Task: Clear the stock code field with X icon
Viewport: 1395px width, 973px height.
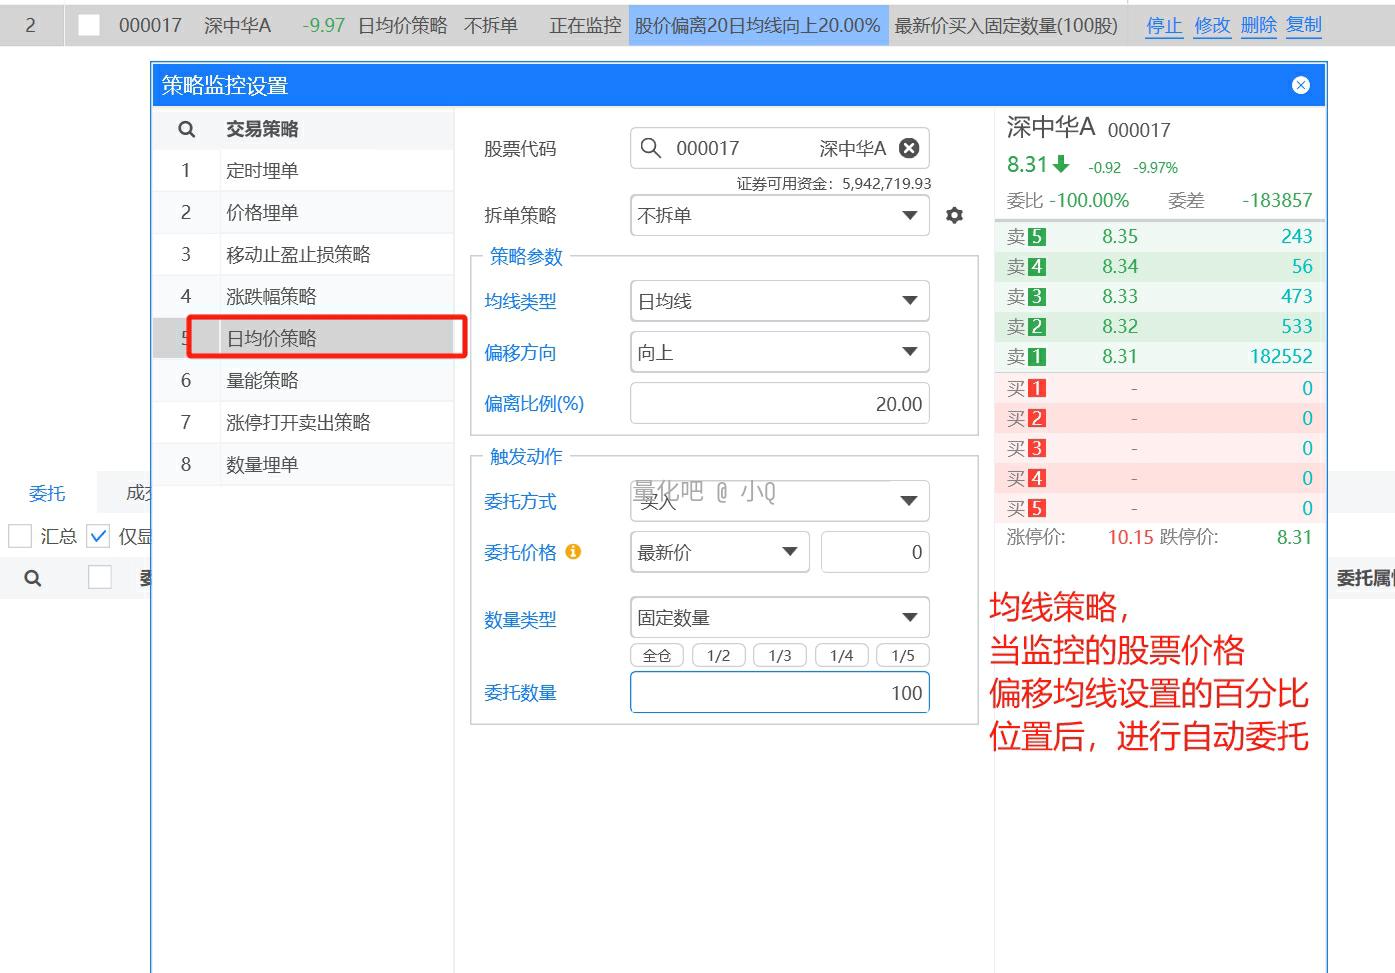Action: click(909, 148)
